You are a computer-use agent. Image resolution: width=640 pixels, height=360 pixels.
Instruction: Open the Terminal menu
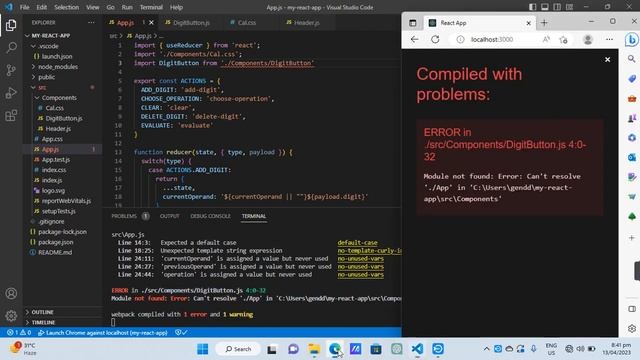click(151, 7)
